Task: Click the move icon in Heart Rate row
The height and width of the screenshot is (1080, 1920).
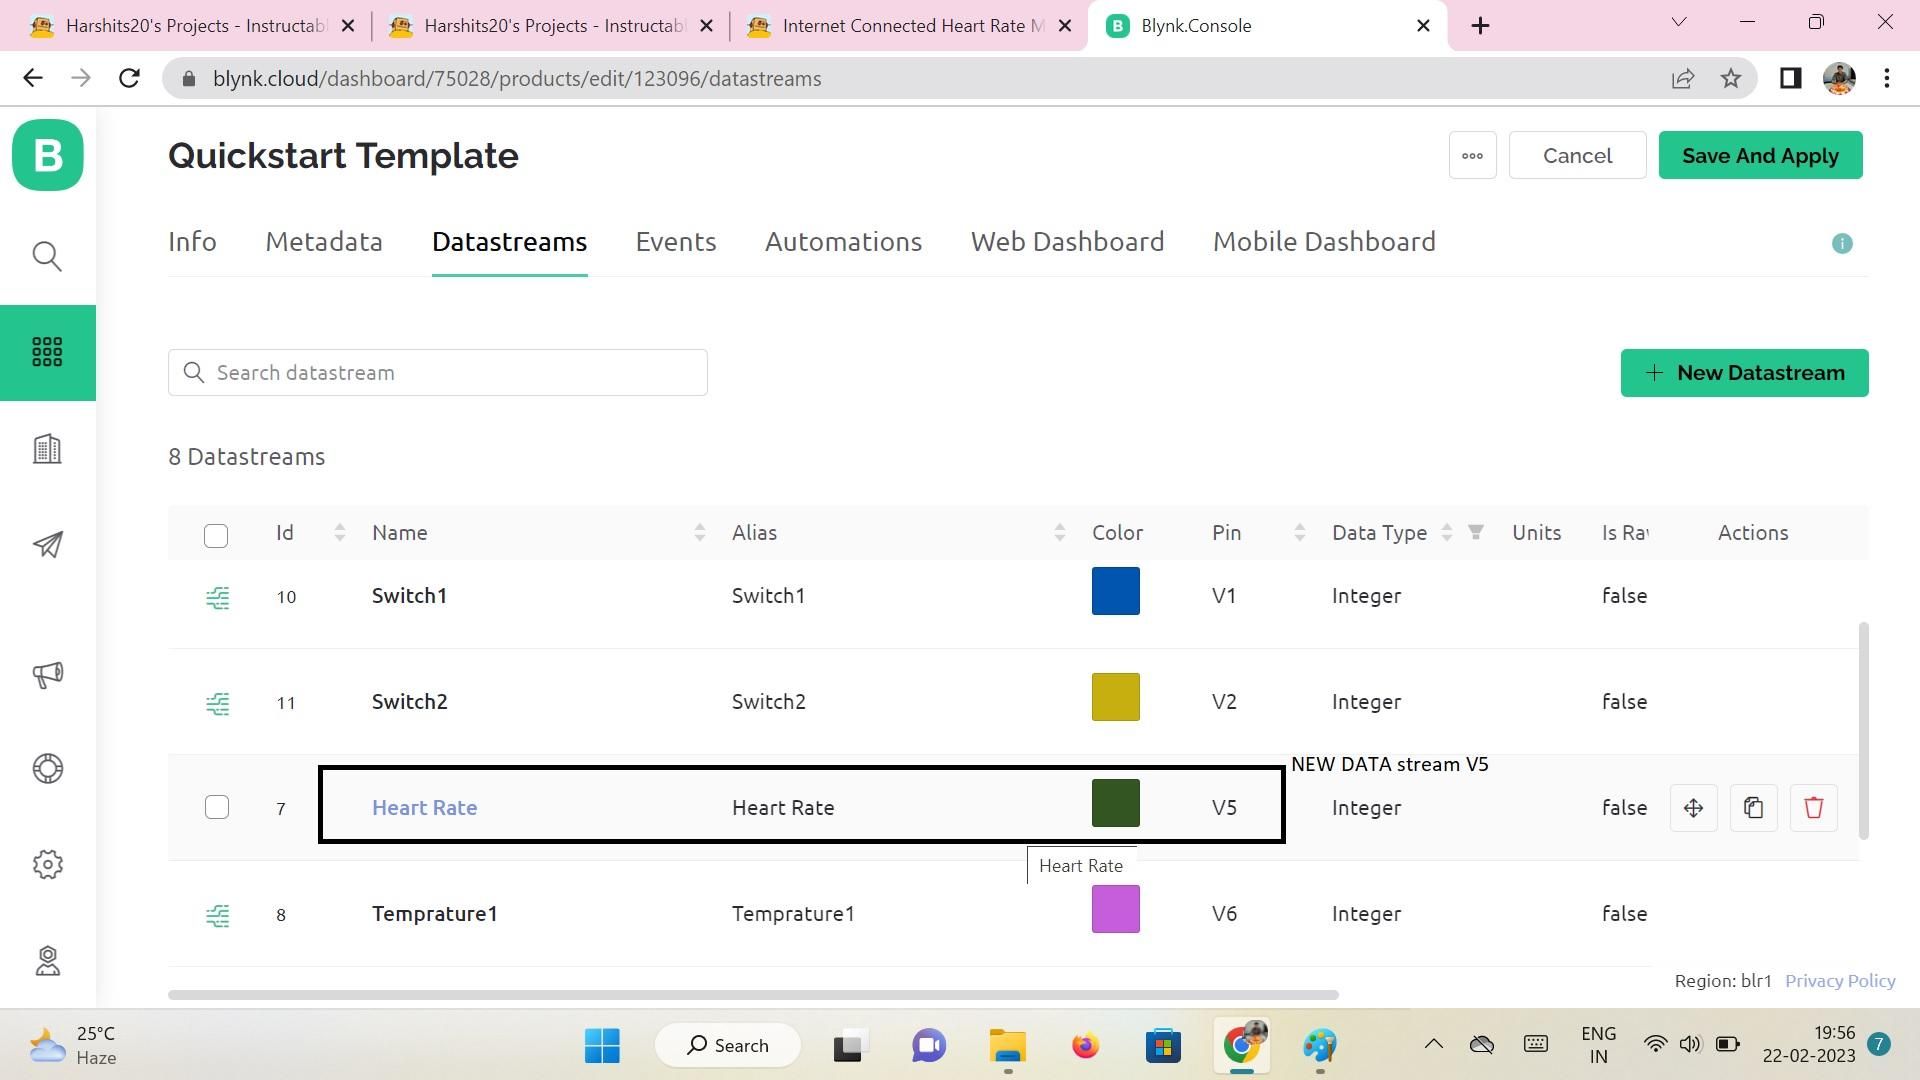Action: point(1693,808)
